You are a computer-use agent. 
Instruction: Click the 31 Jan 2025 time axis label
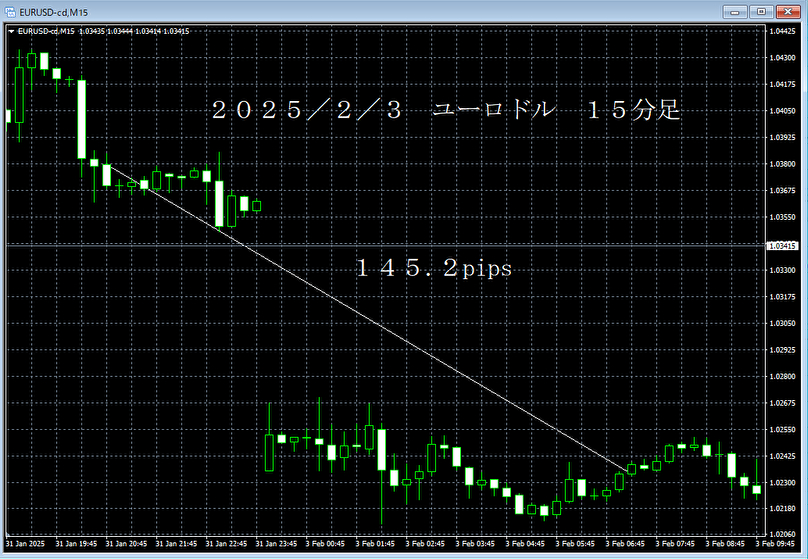[x=26, y=545]
